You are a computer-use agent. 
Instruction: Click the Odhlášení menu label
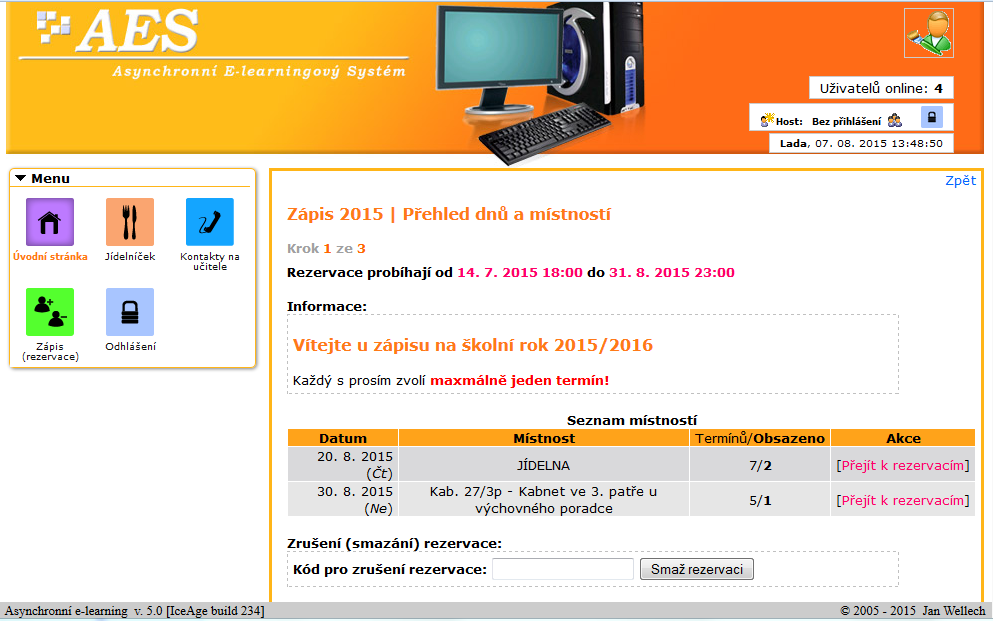click(130, 346)
